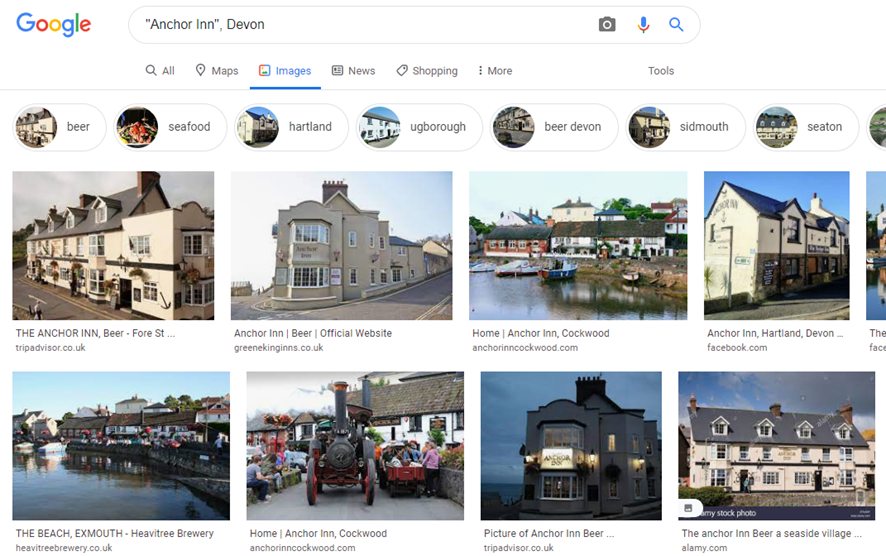Switch to the News tab
Screen dimensions: 886x556
(x=353, y=71)
